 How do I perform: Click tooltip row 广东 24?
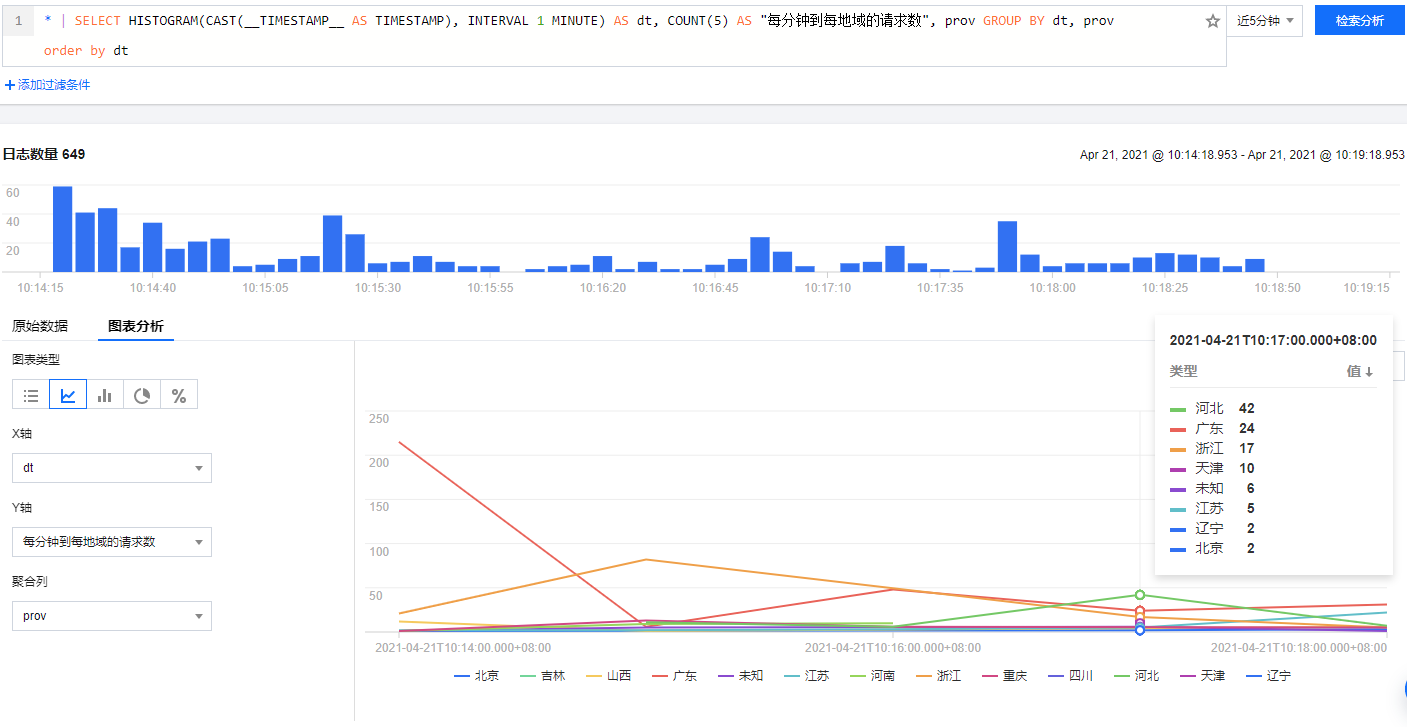click(x=1273, y=428)
